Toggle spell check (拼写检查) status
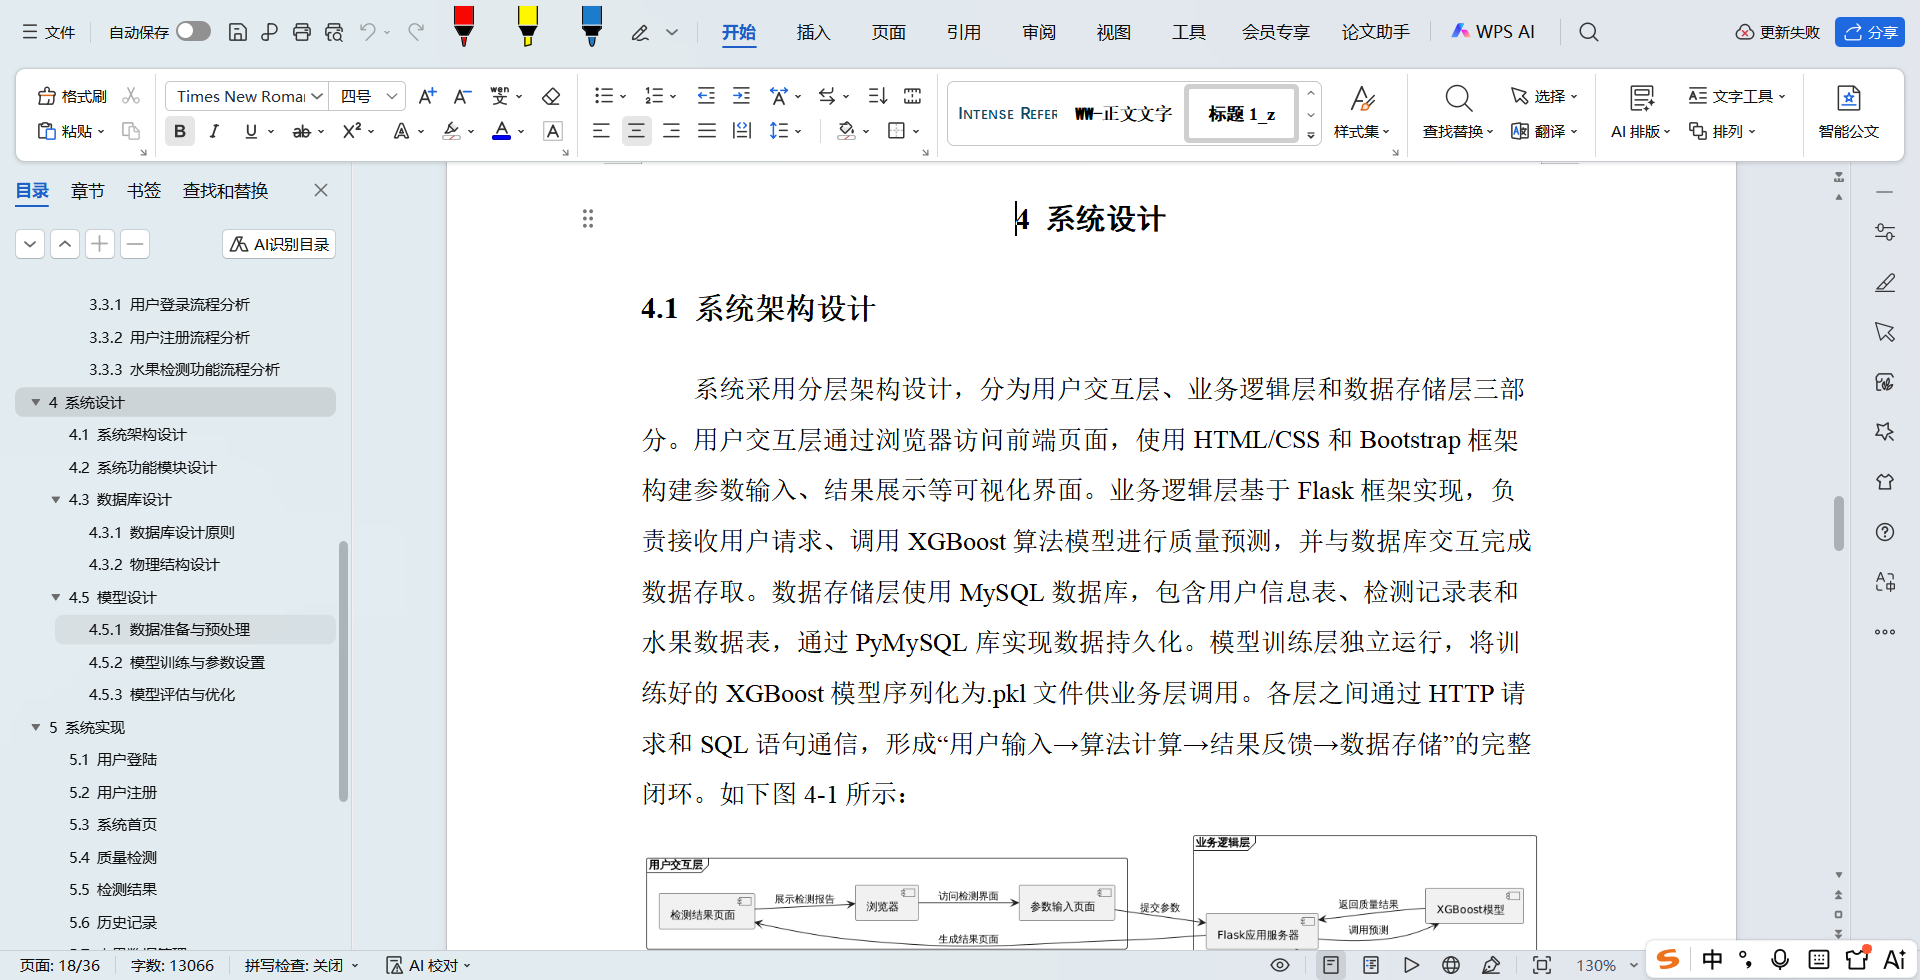Screen dimensions: 1920x980 pos(301,965)
